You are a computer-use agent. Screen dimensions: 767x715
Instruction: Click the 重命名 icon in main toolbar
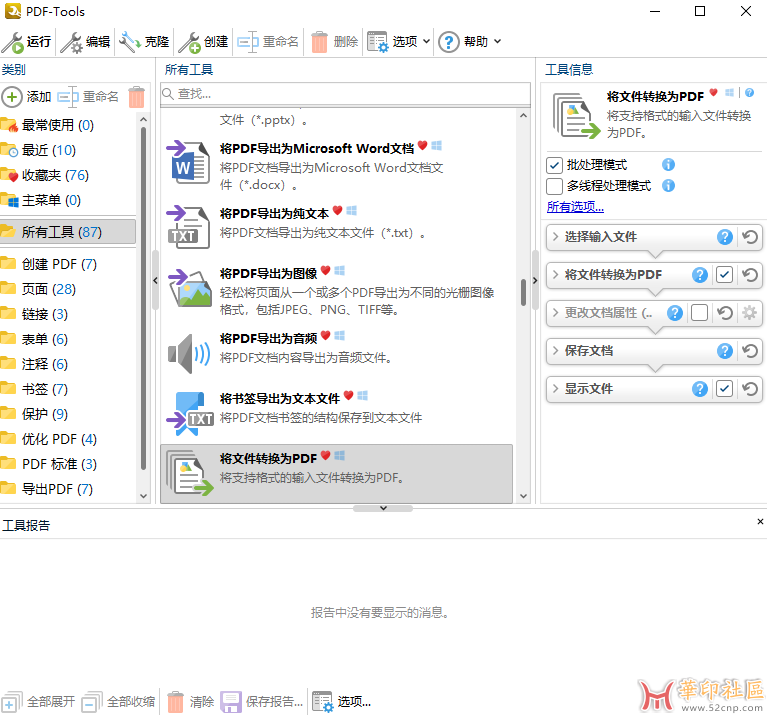click(x=248, y=42)
